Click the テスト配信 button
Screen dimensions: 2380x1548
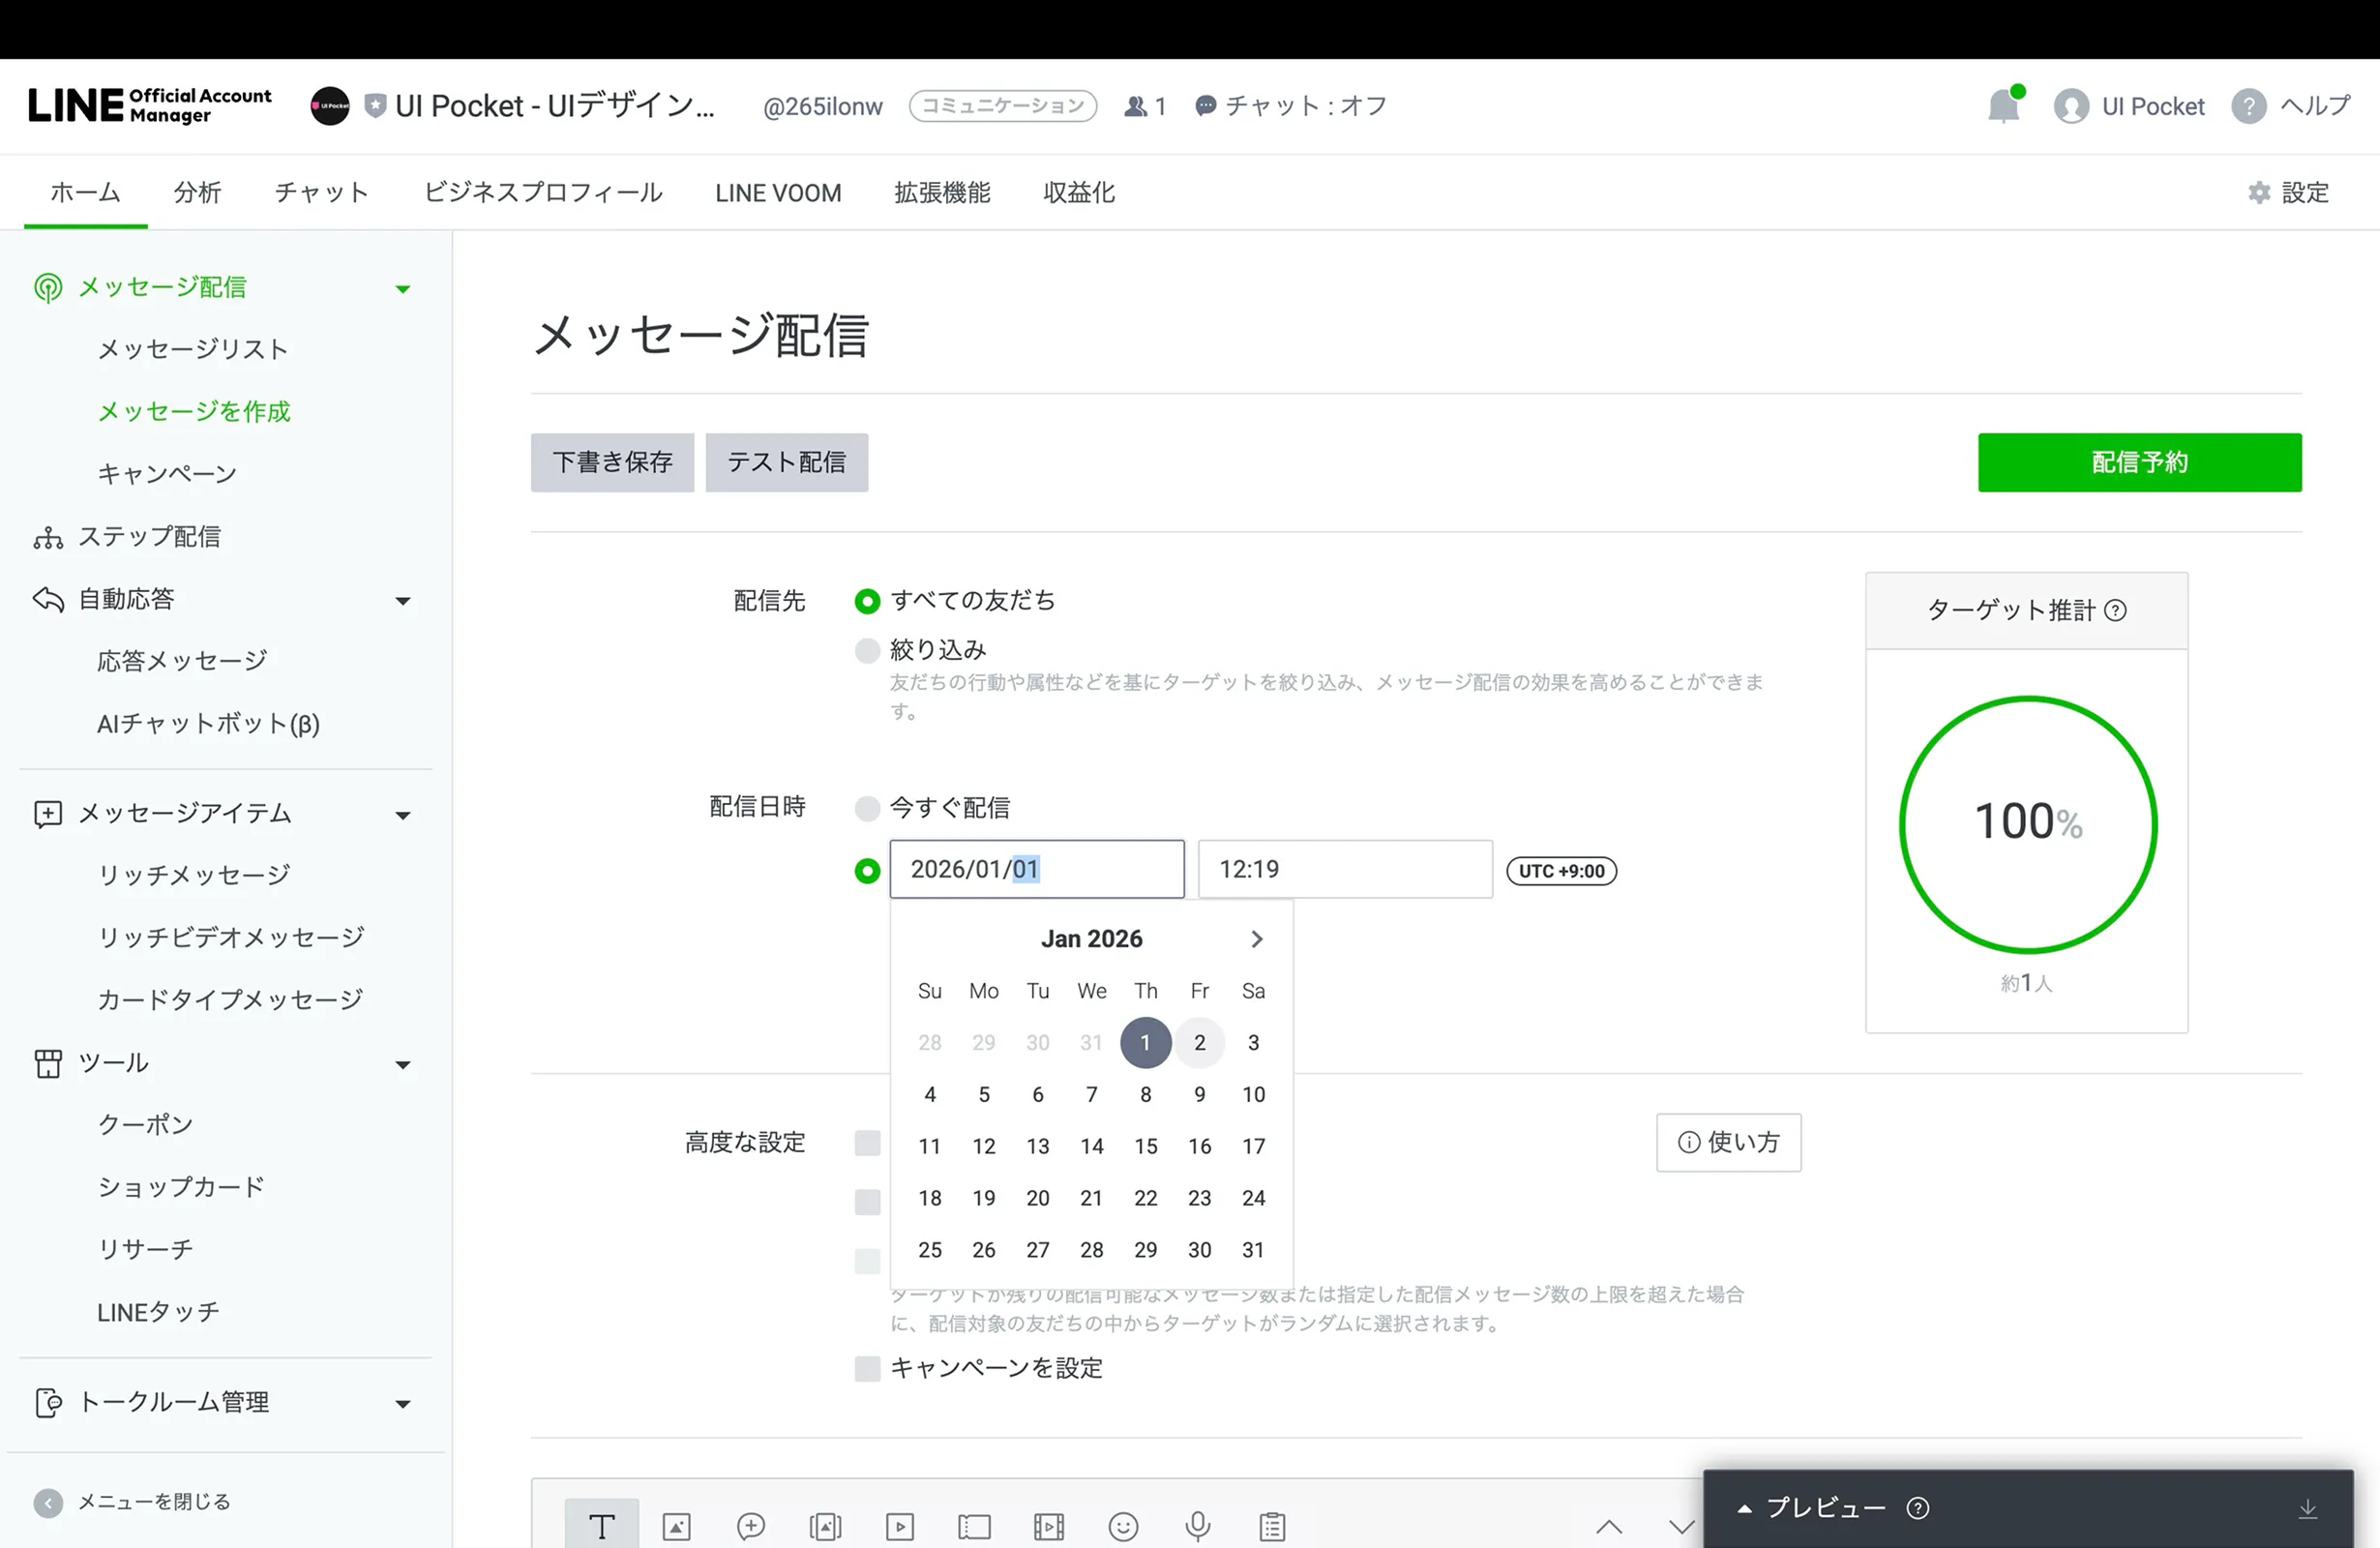pos(787,462)
